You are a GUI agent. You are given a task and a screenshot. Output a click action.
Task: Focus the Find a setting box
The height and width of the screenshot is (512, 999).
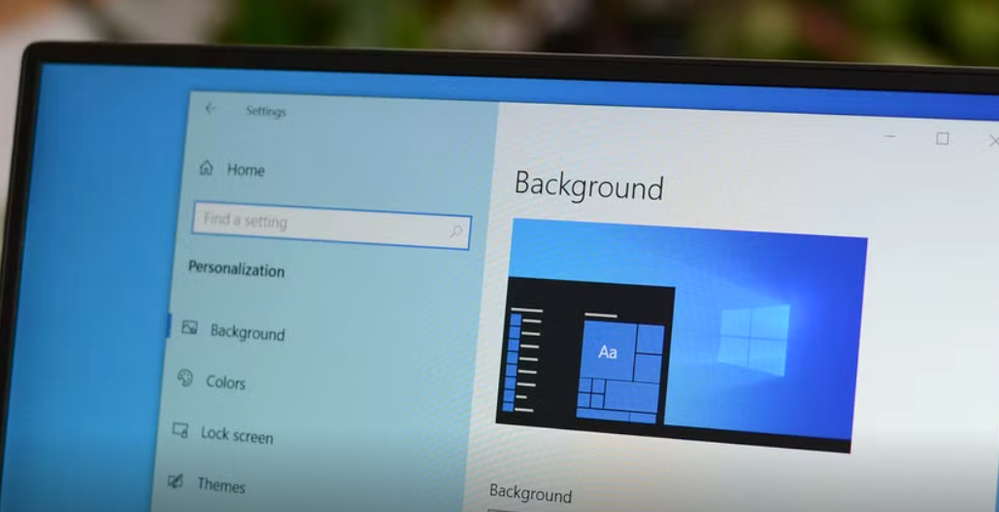[x=331, y=225]
